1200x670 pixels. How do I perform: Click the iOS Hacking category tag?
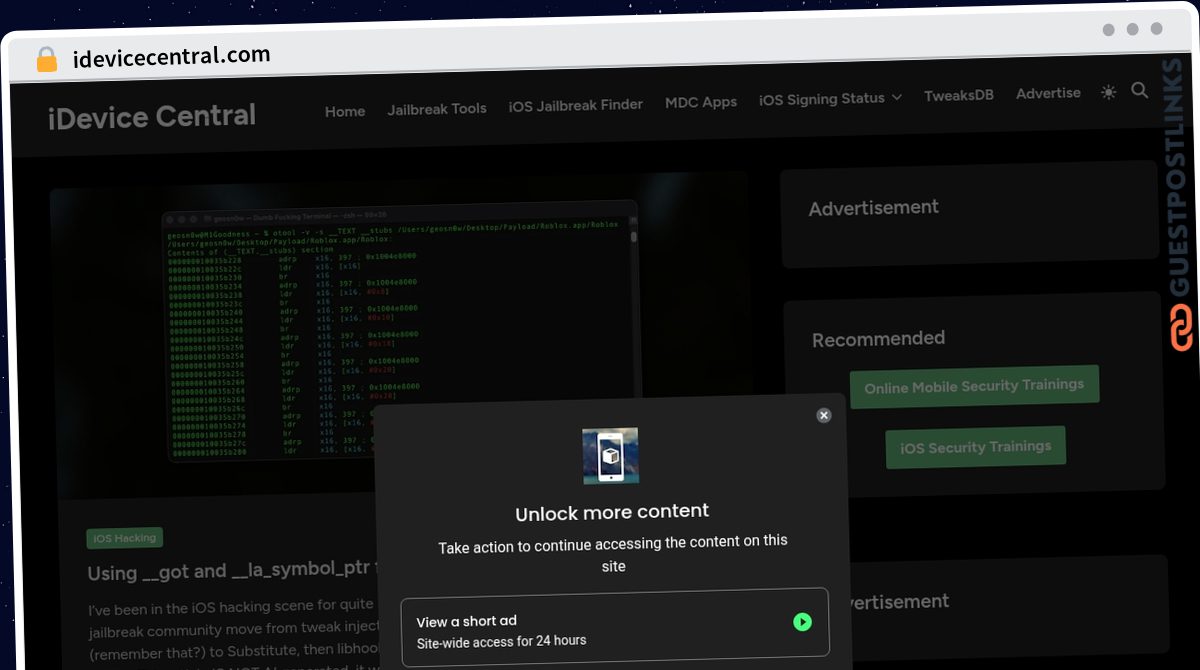pos(125,538)
